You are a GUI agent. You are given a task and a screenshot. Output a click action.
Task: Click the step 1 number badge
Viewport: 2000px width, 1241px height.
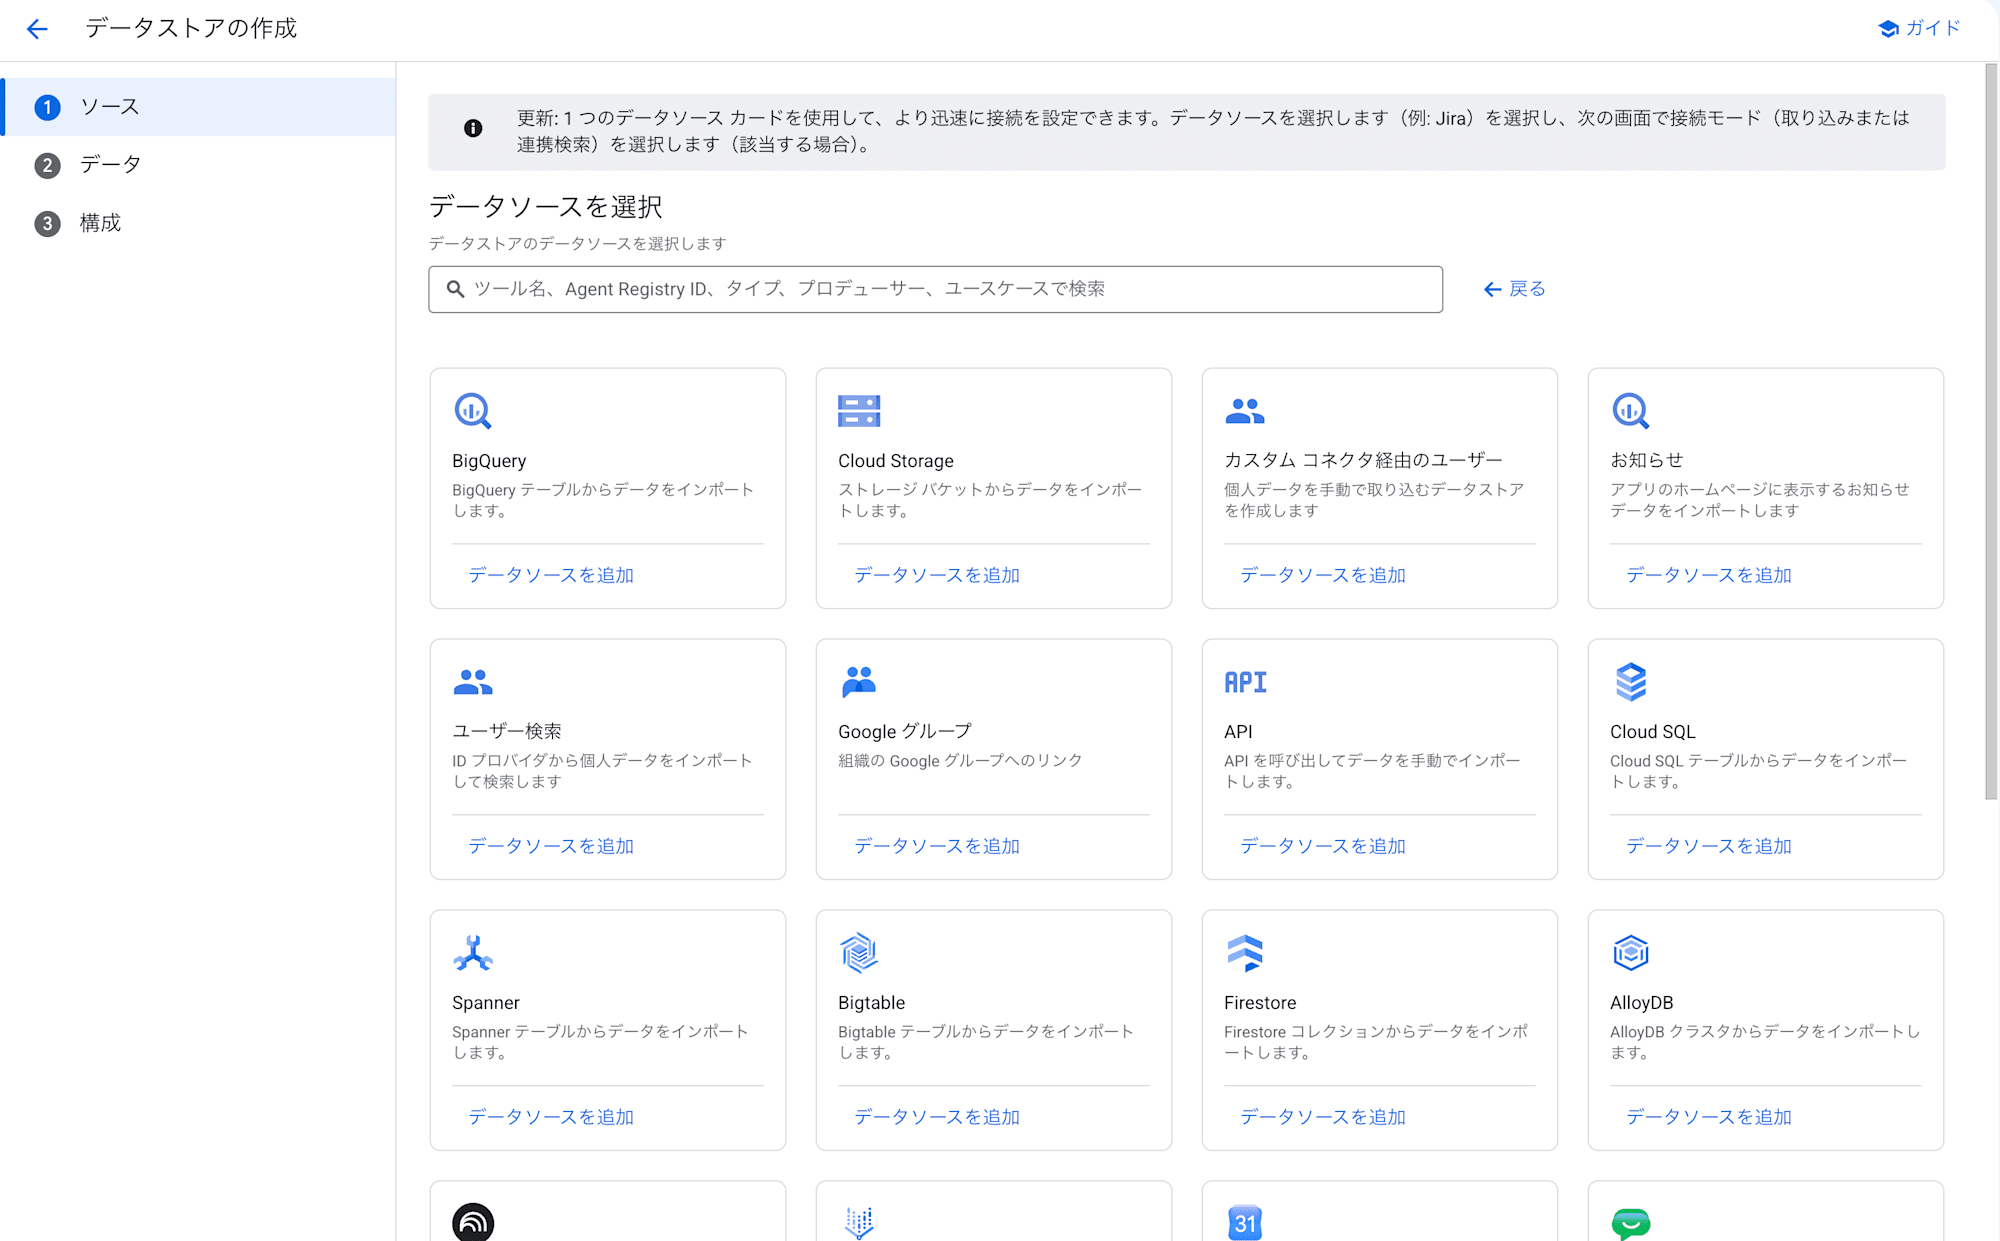pos(47,107)
